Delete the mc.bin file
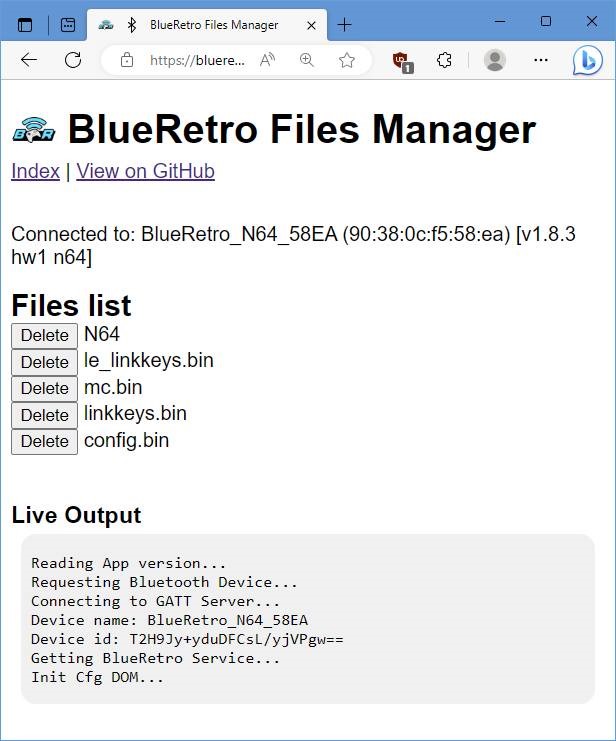 44,388
